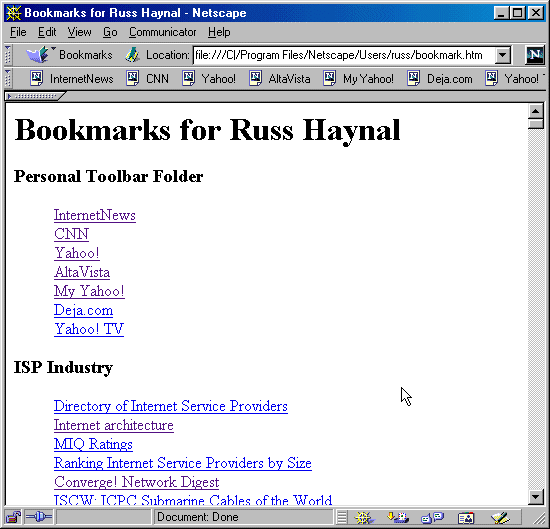The image size is (550, 529).
Task: Click the My Yahoo! toolbar button label
Action: [368, 79]
